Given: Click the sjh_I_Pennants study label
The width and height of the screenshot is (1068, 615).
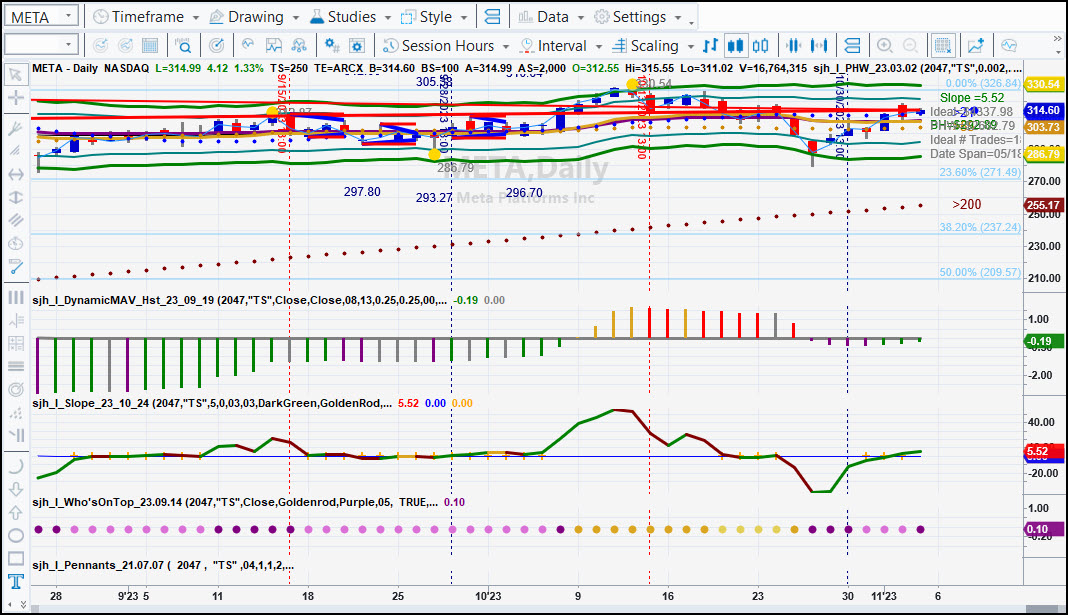Looking at the screenshot, I should [x=163, y=565].
